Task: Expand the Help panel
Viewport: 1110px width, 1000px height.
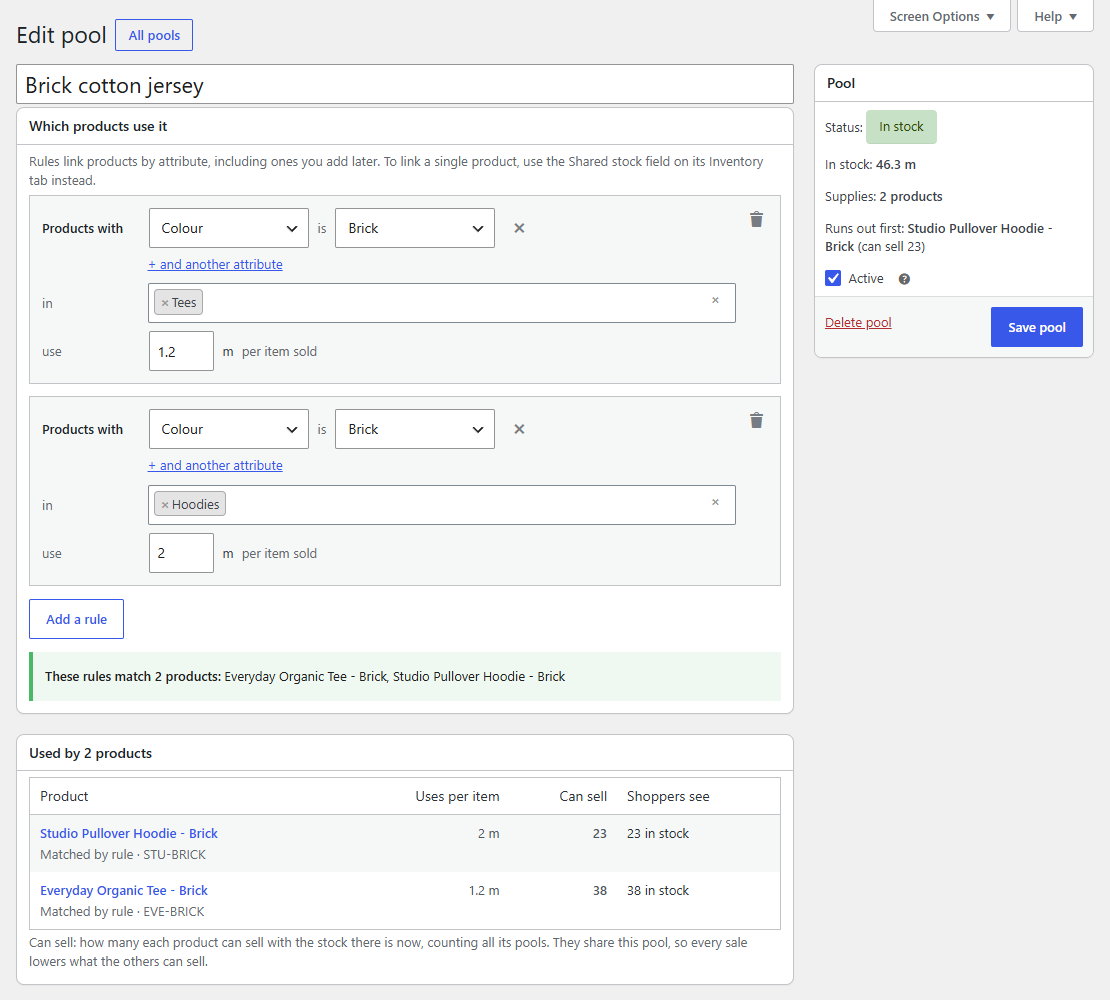Action: pos(1055,16)
